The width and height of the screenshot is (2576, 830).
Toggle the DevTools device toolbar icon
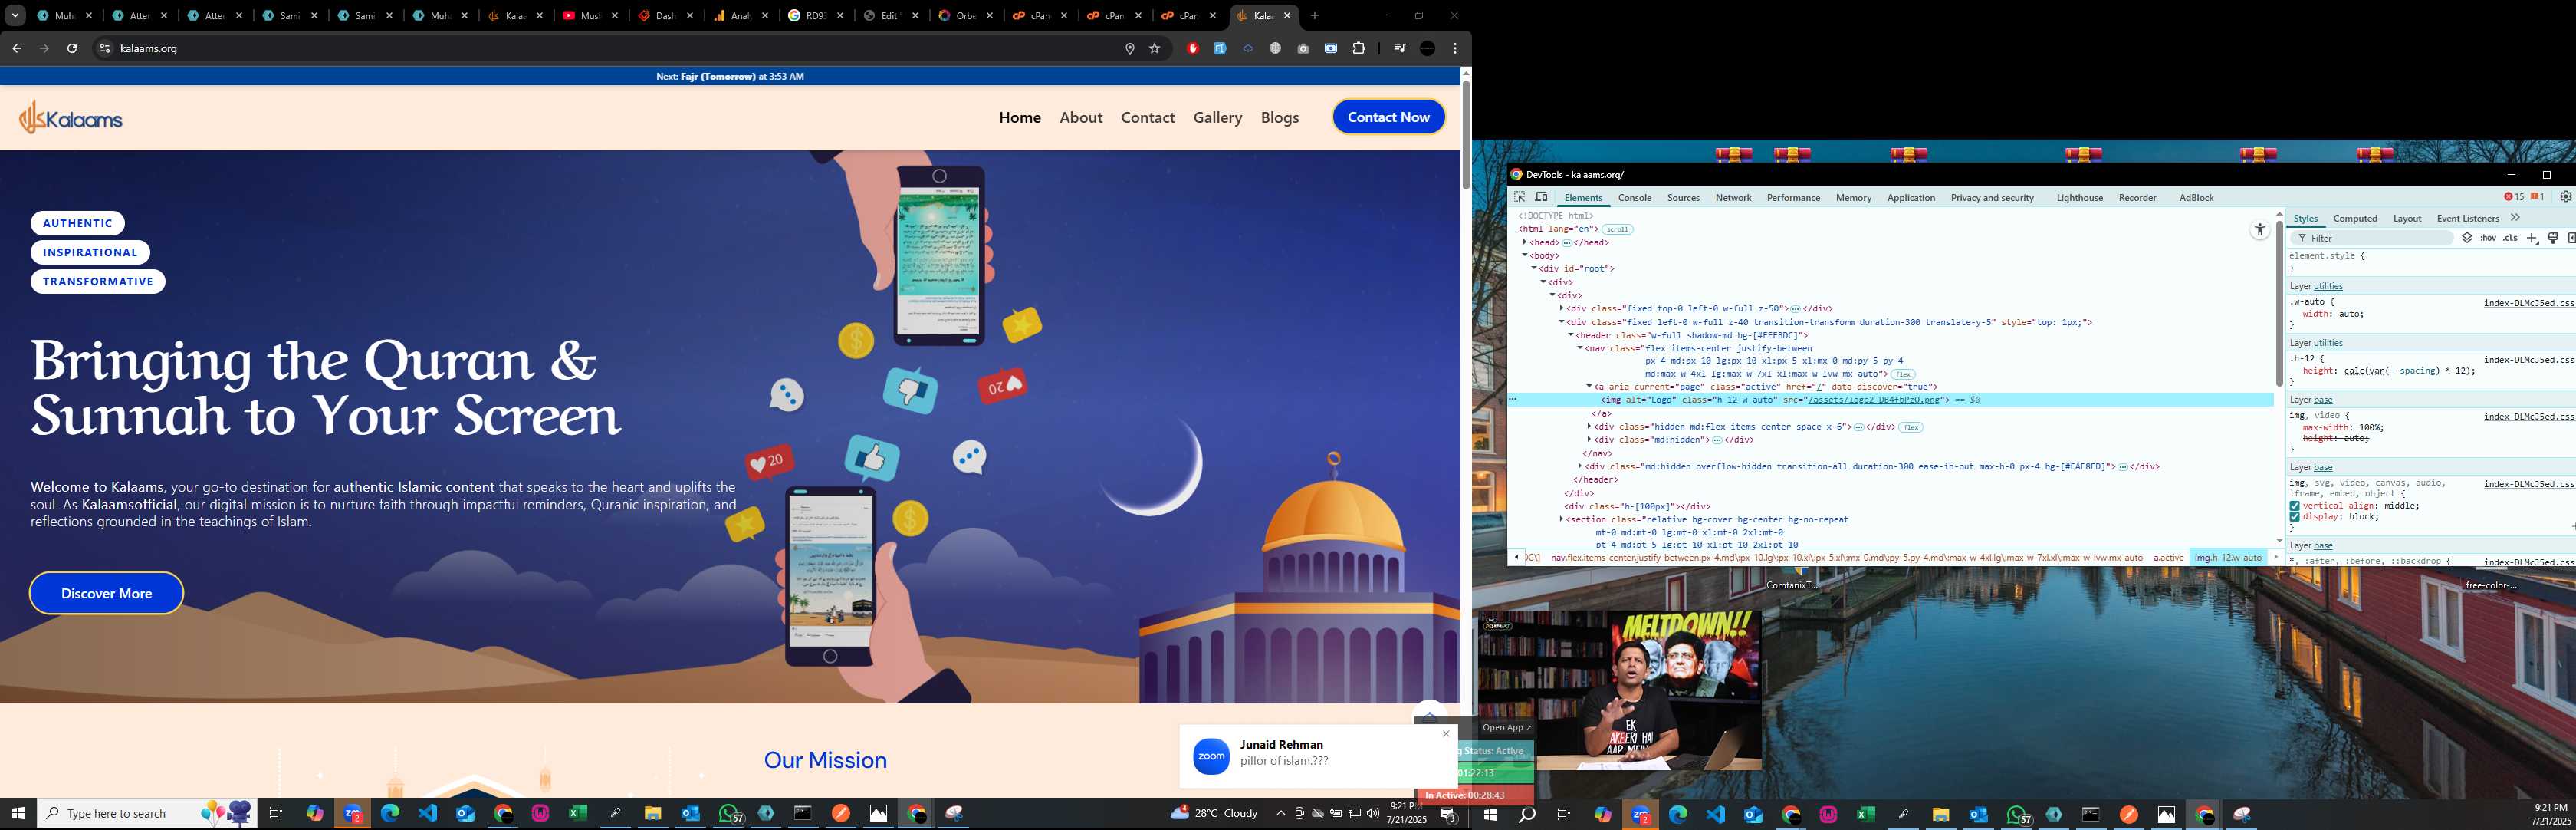[x=1541, y=197]
